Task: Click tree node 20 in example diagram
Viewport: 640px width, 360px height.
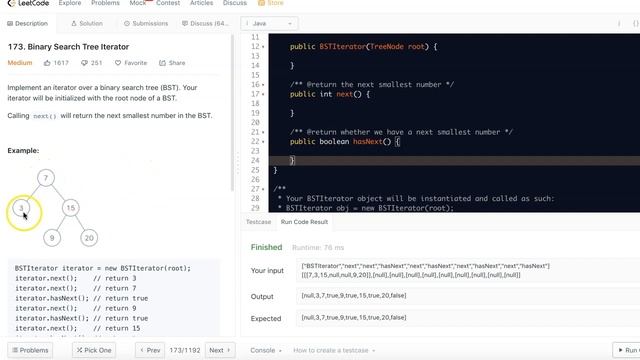Action: point(89,238)
